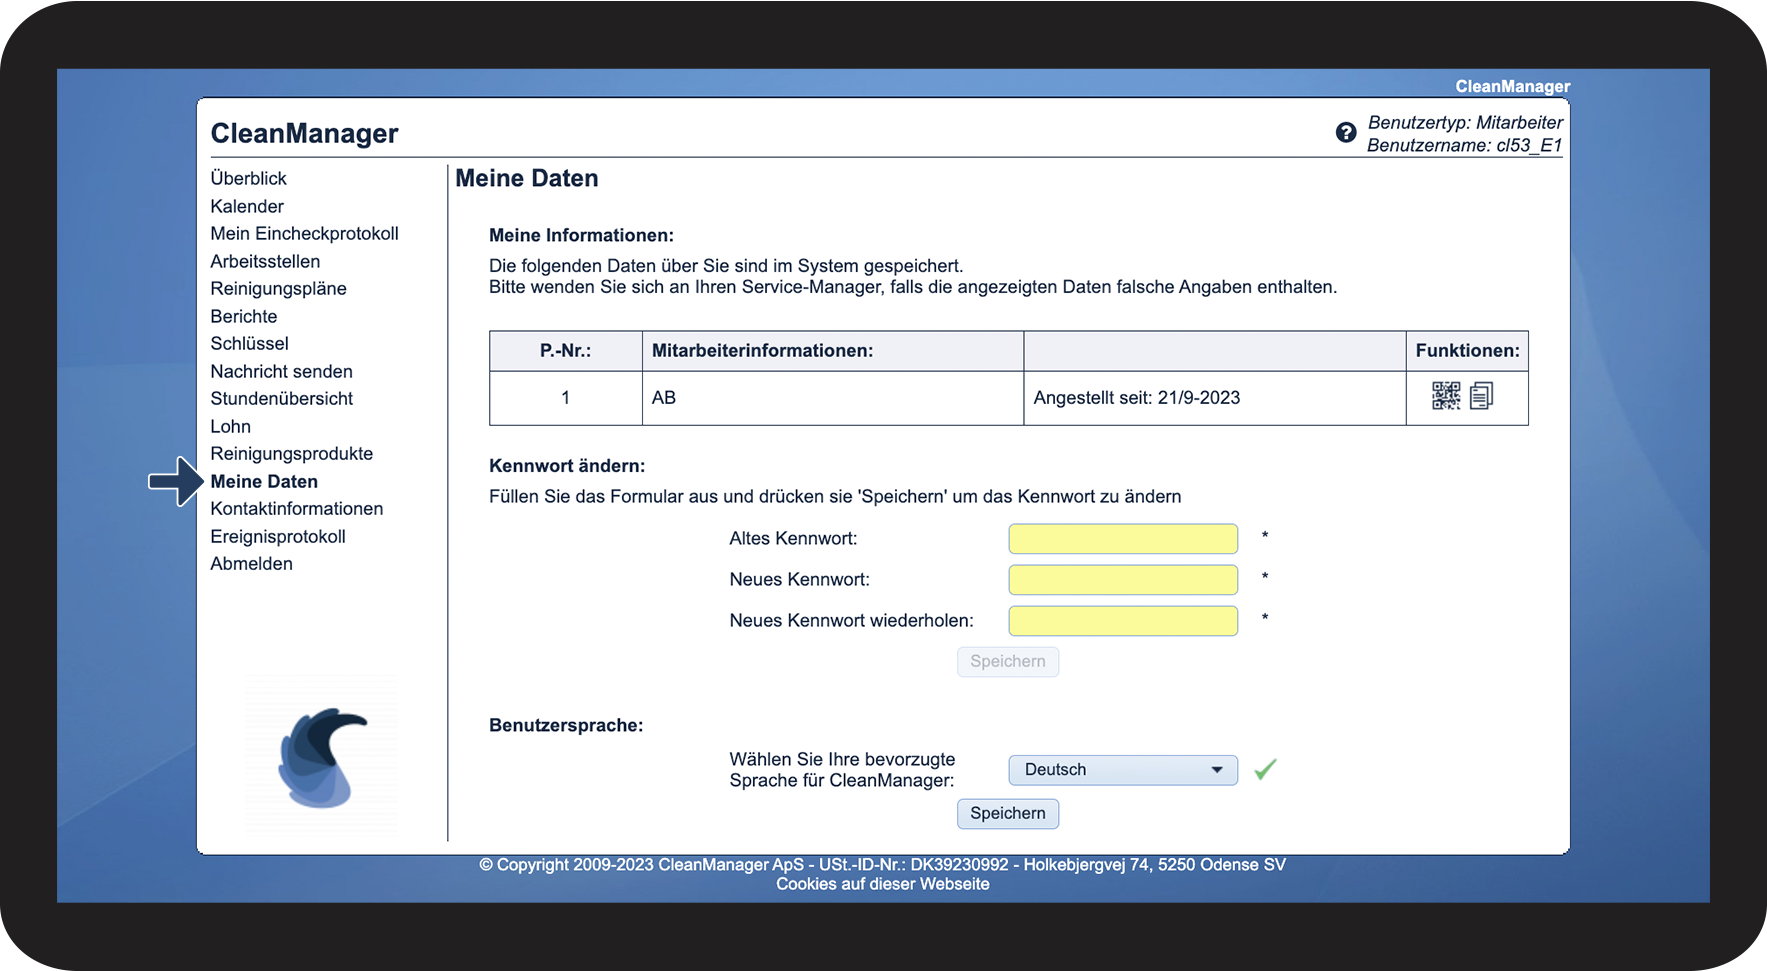Click the document copy icon in Funktionen
This screenshot has width=1767, height=971.
(1481, 396)
